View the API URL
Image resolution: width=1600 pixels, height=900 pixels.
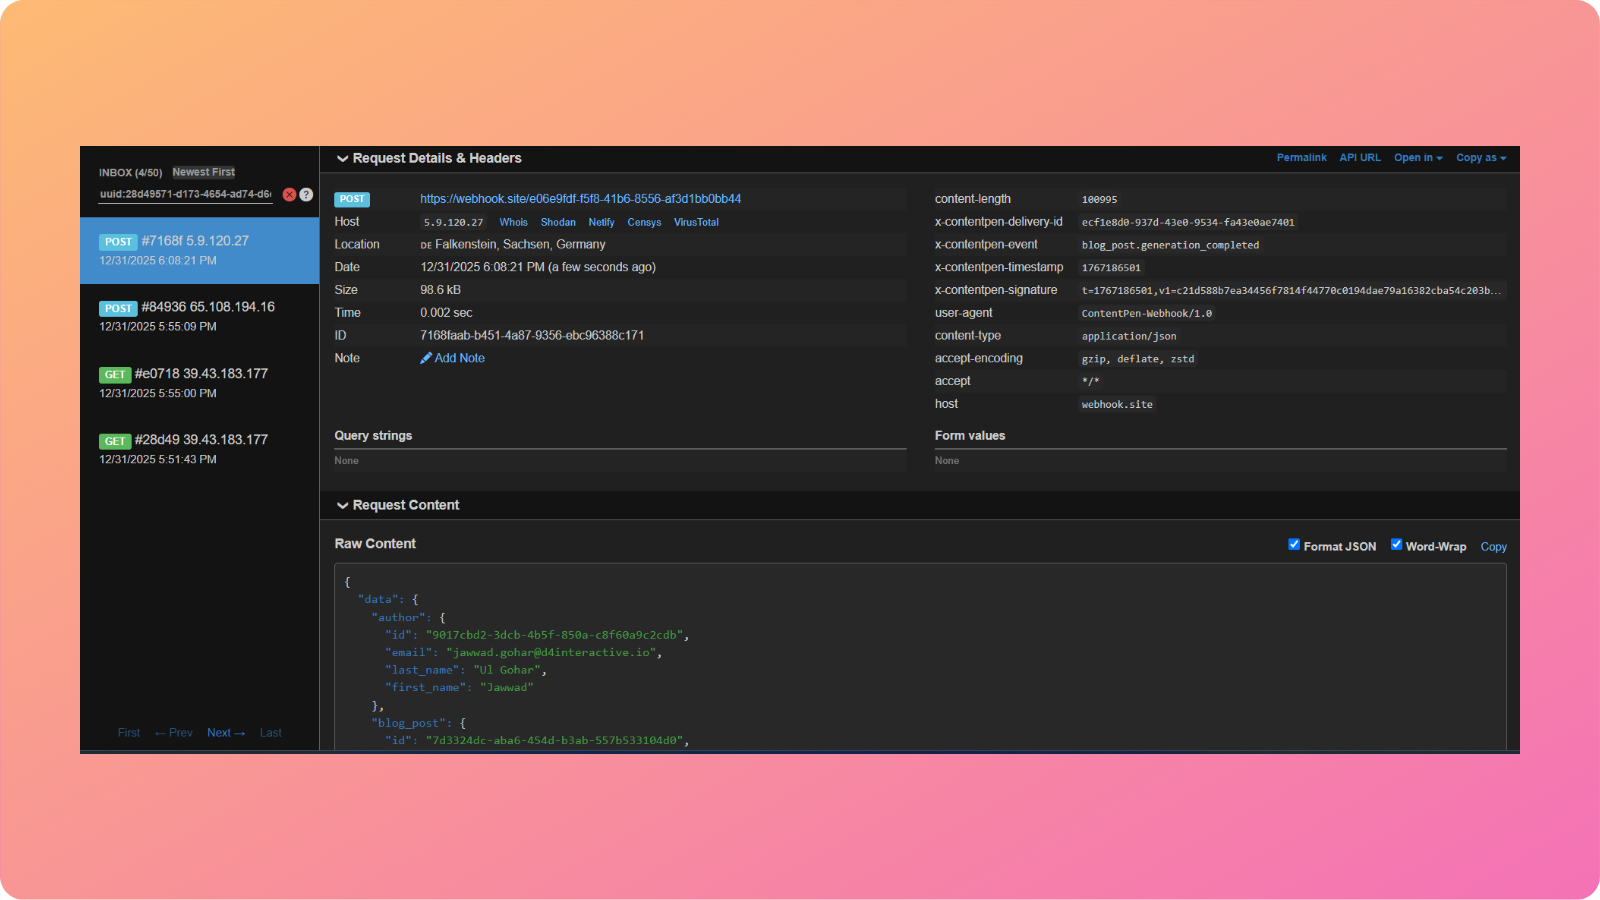[x=1360, y=157]
